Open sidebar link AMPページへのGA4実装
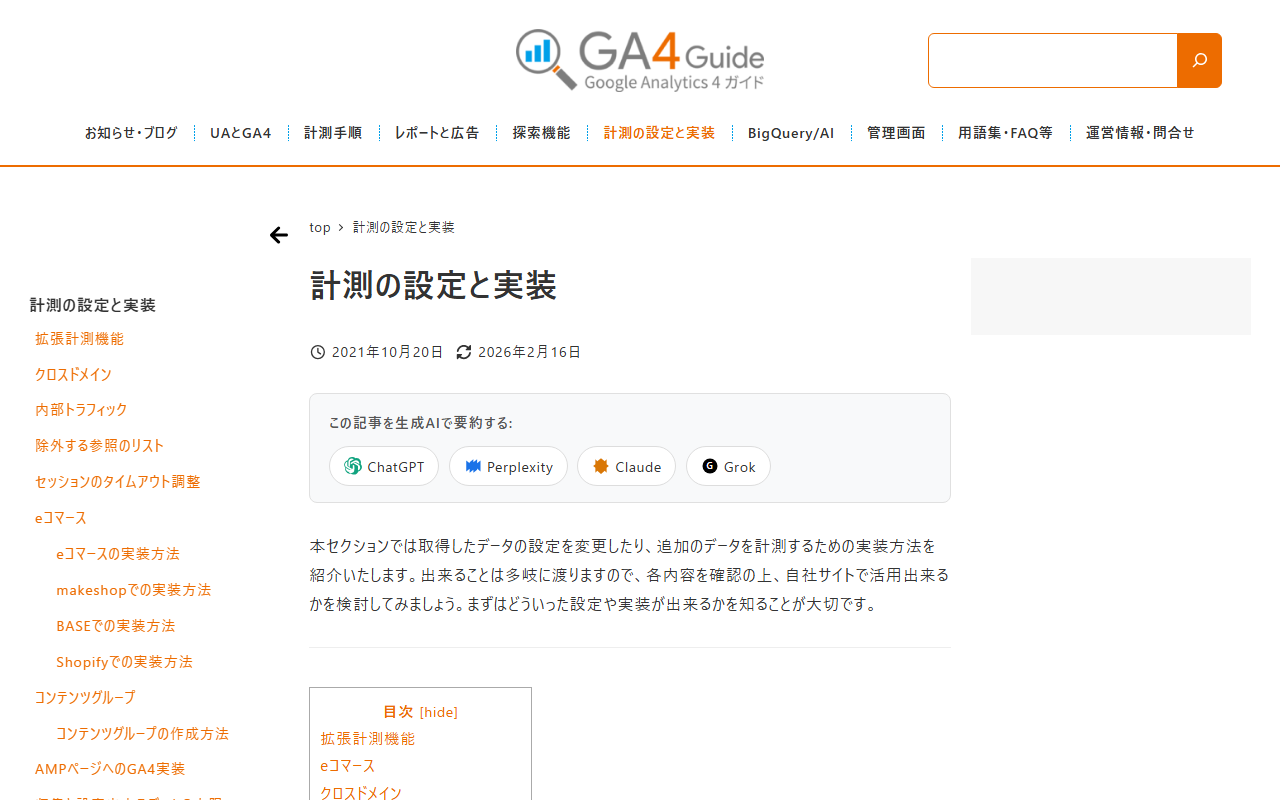 pyautogui.click(x=110, y=769)
